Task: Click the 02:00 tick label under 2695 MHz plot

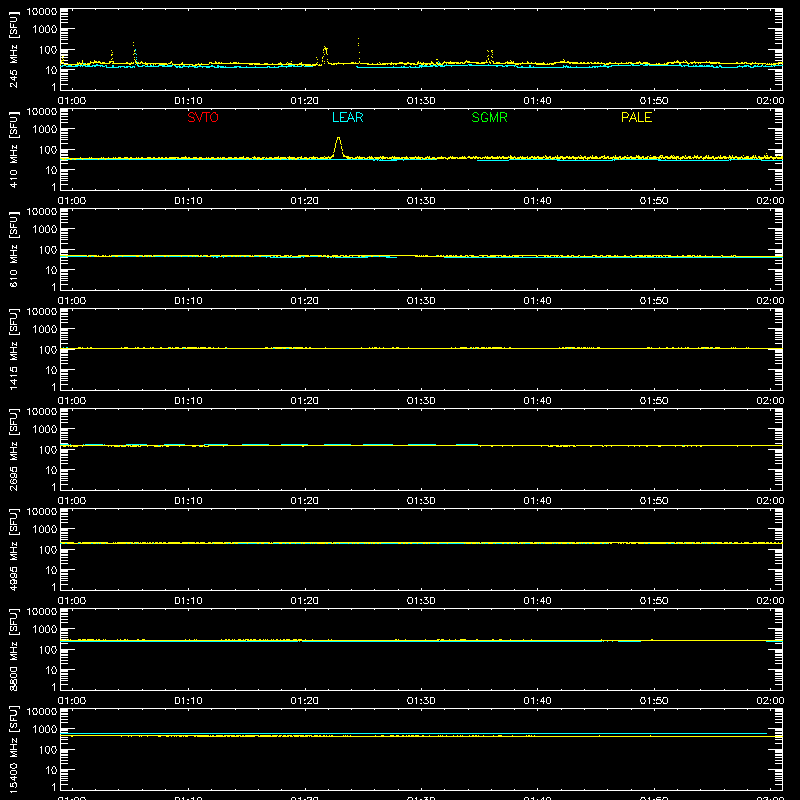Action: pyautogui.click(x=770, y=501)
